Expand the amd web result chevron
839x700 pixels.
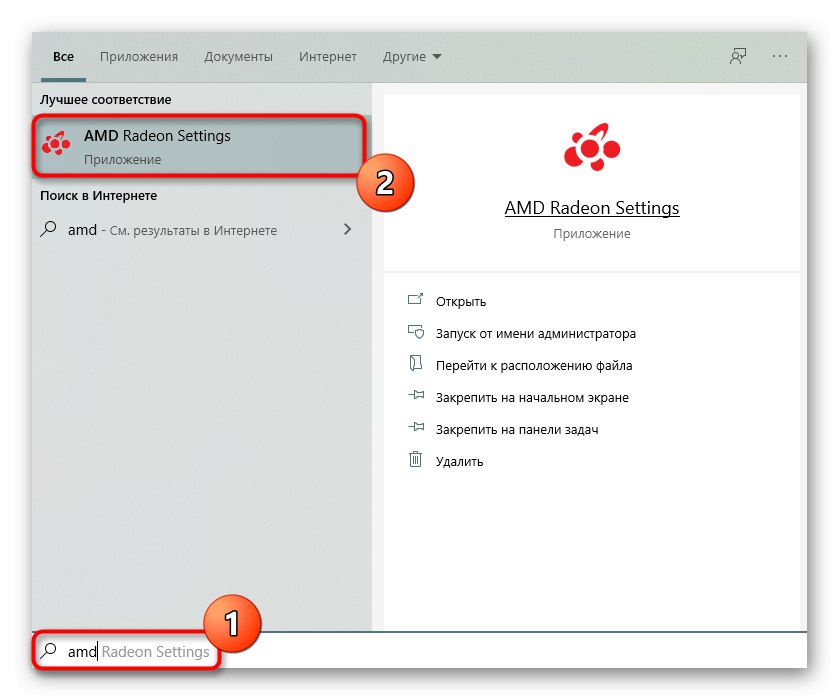click(x=347, y=230)
